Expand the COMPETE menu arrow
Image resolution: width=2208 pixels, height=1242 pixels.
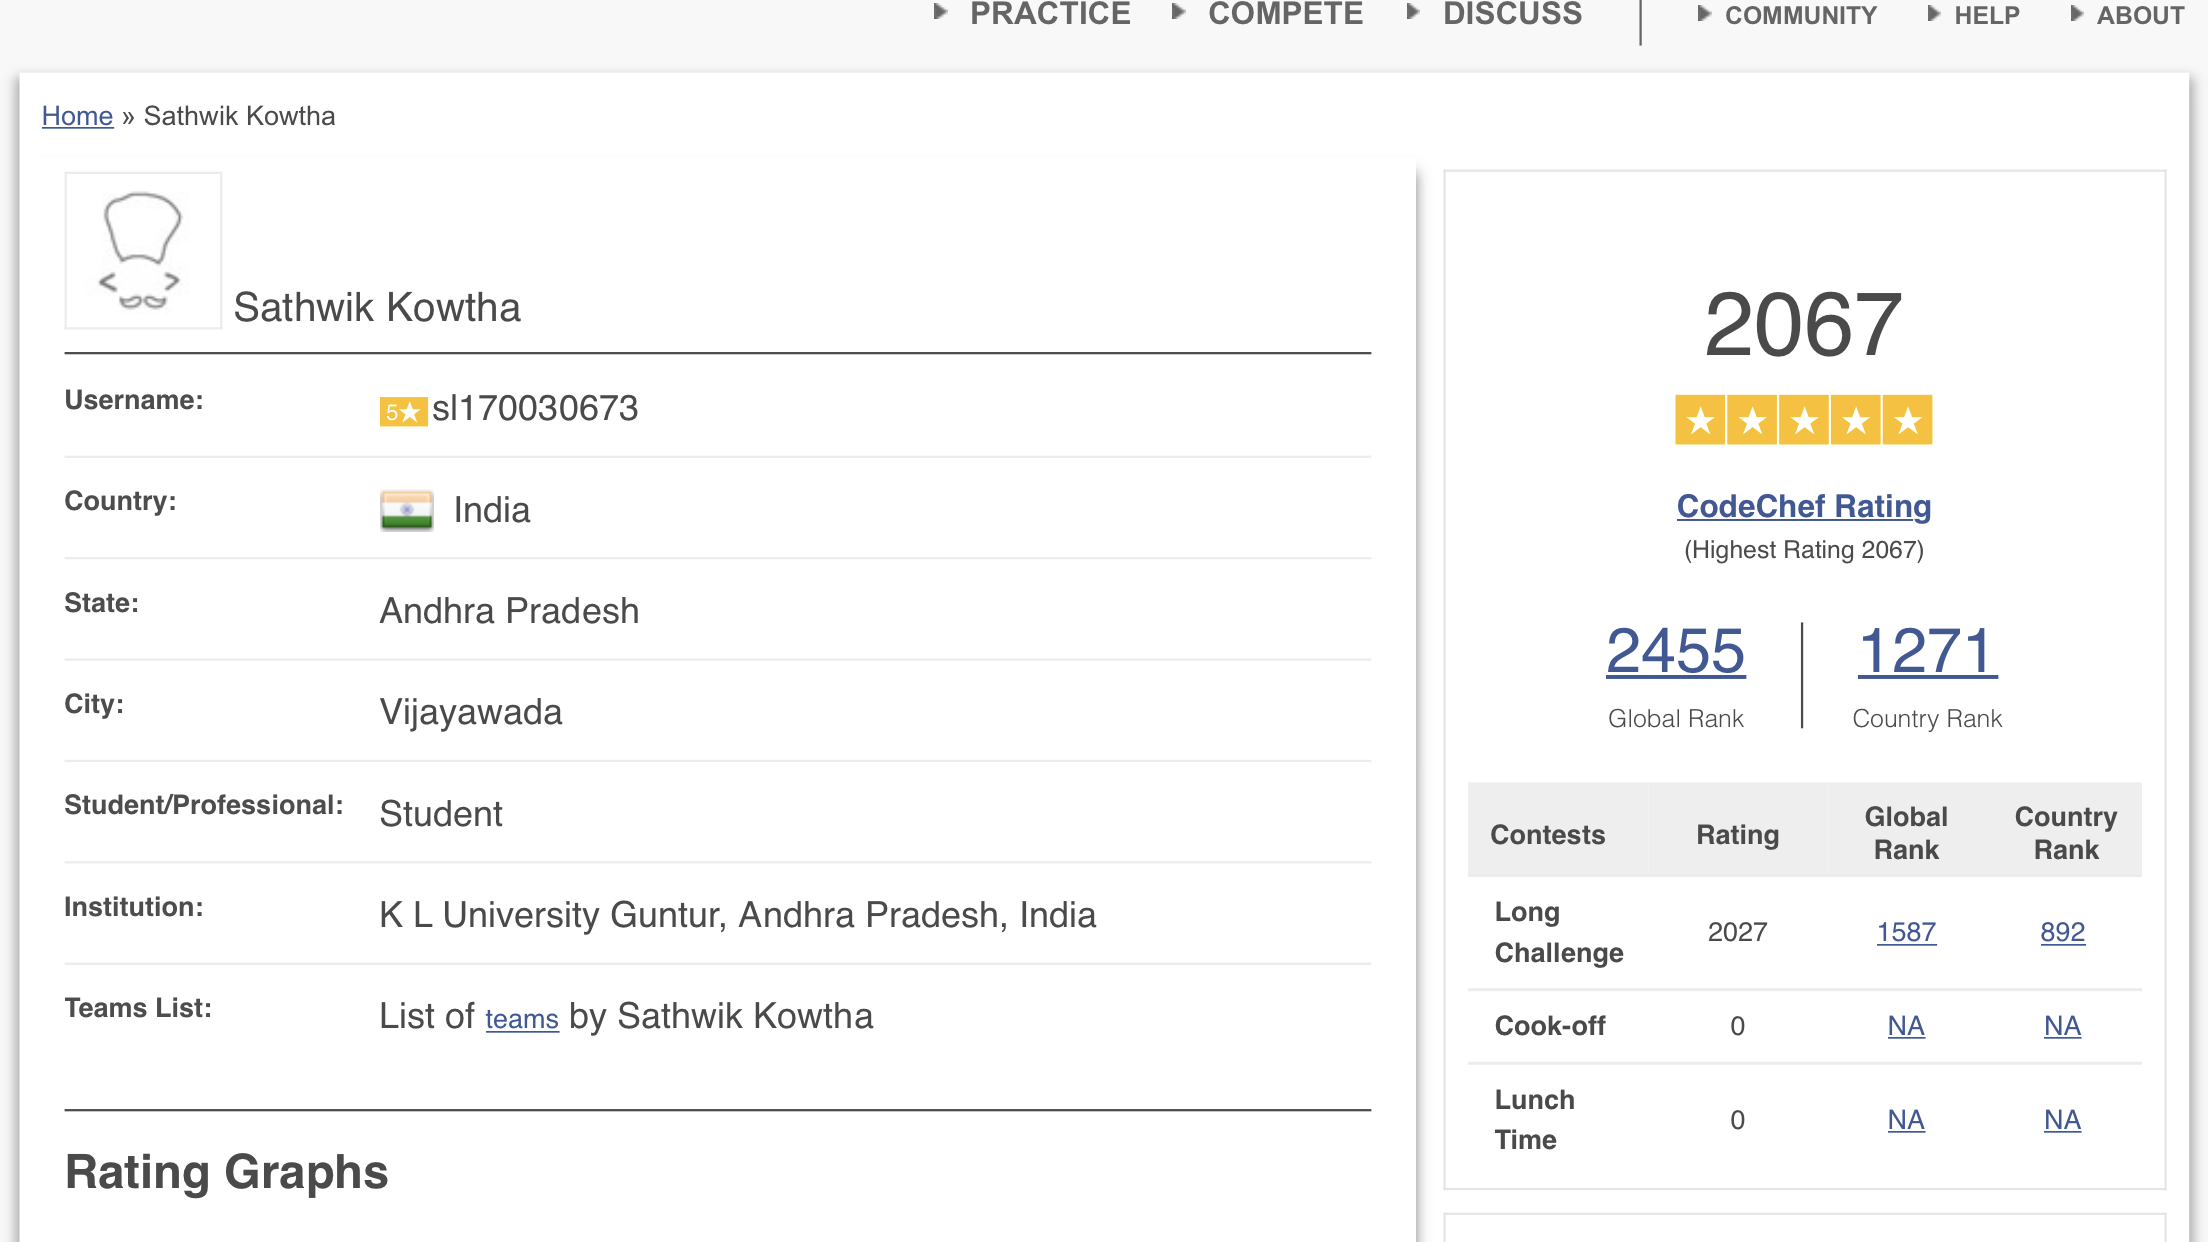[1178, 12]
